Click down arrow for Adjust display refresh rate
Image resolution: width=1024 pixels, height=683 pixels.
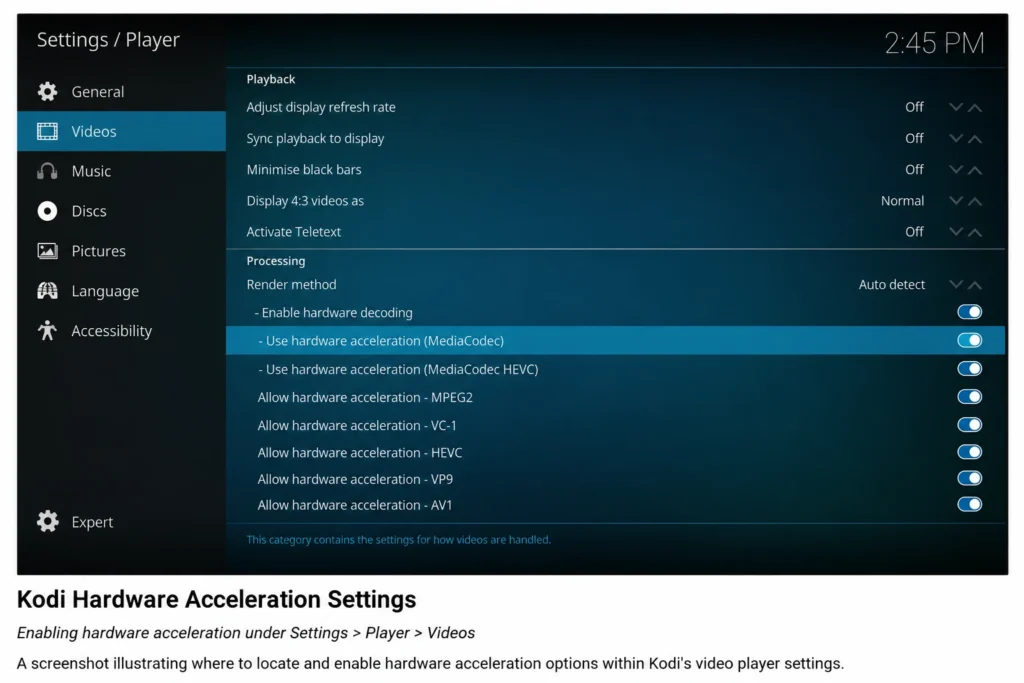(x=956, y=107)
